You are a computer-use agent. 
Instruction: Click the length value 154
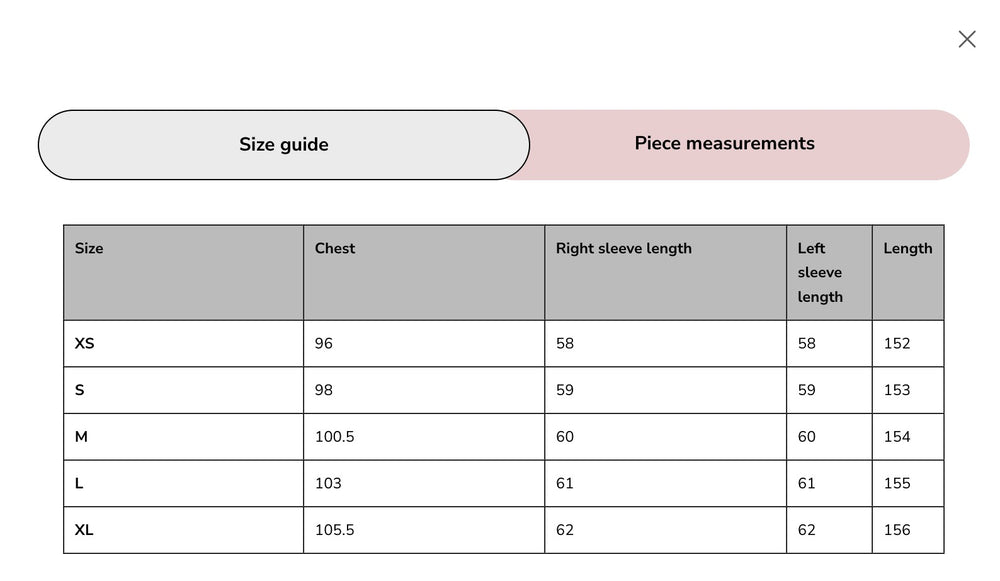(x=897, y=437)
